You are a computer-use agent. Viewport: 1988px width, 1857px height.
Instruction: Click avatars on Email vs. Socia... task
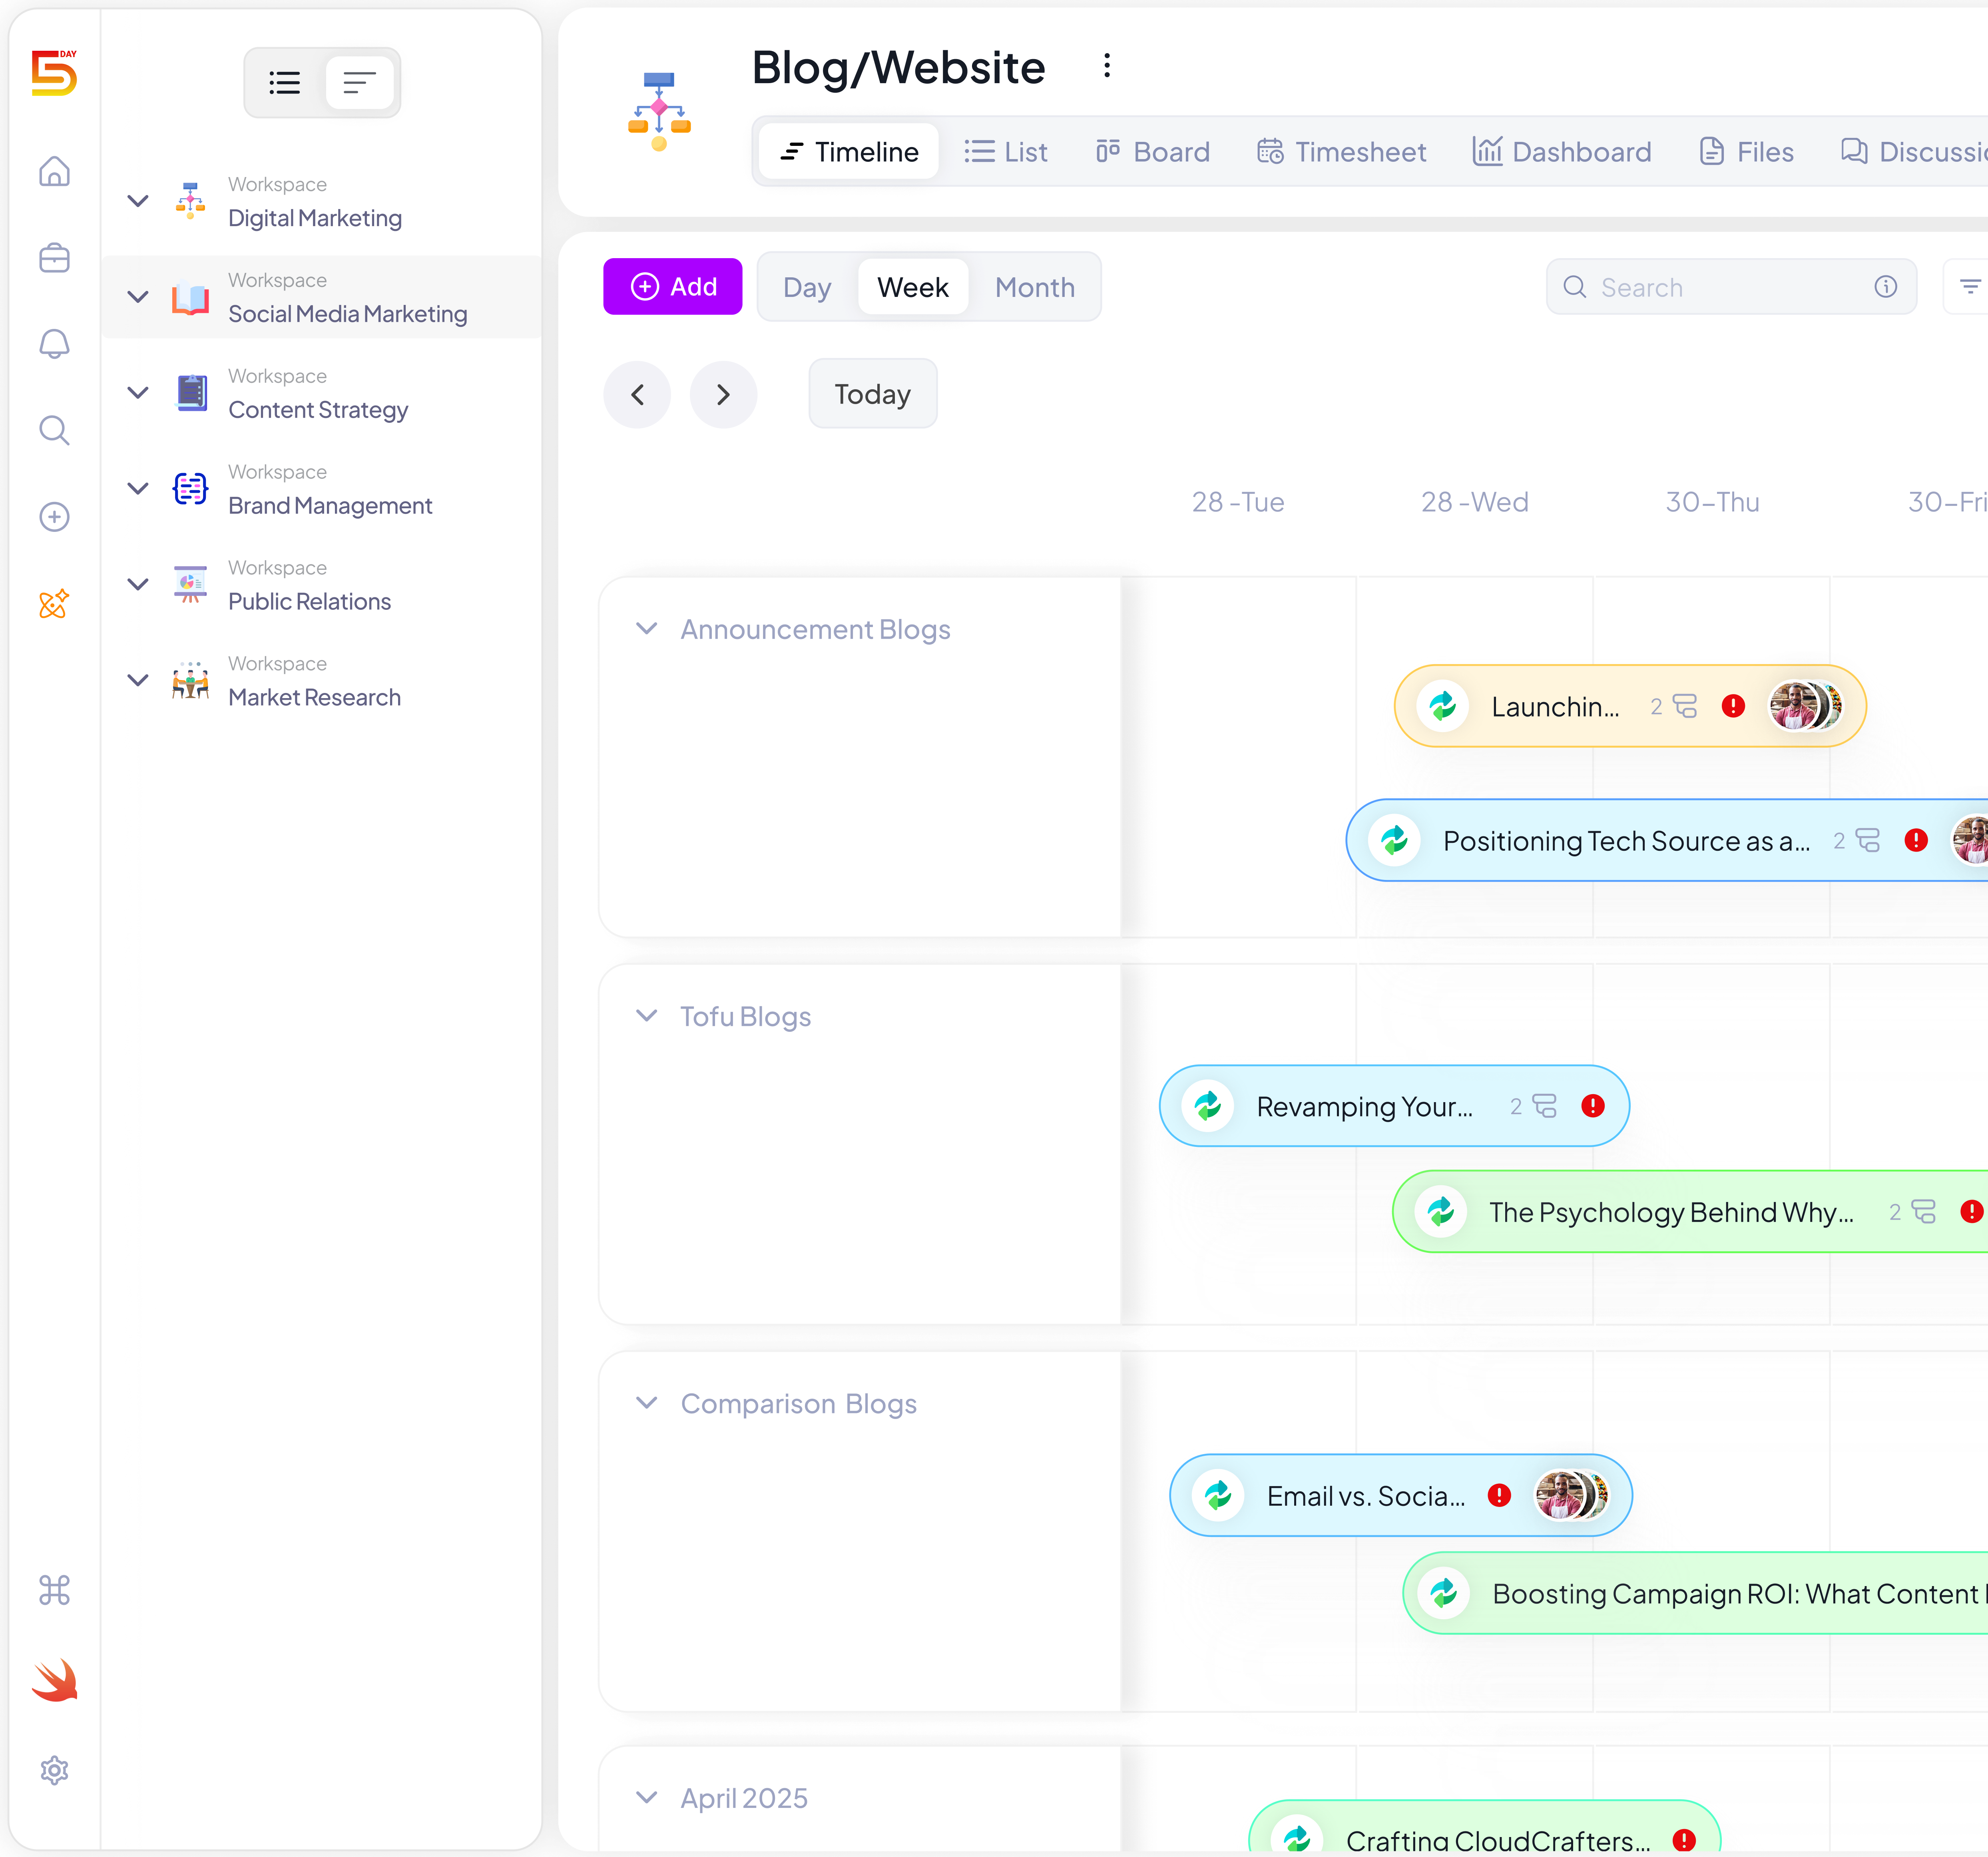1572,1495
